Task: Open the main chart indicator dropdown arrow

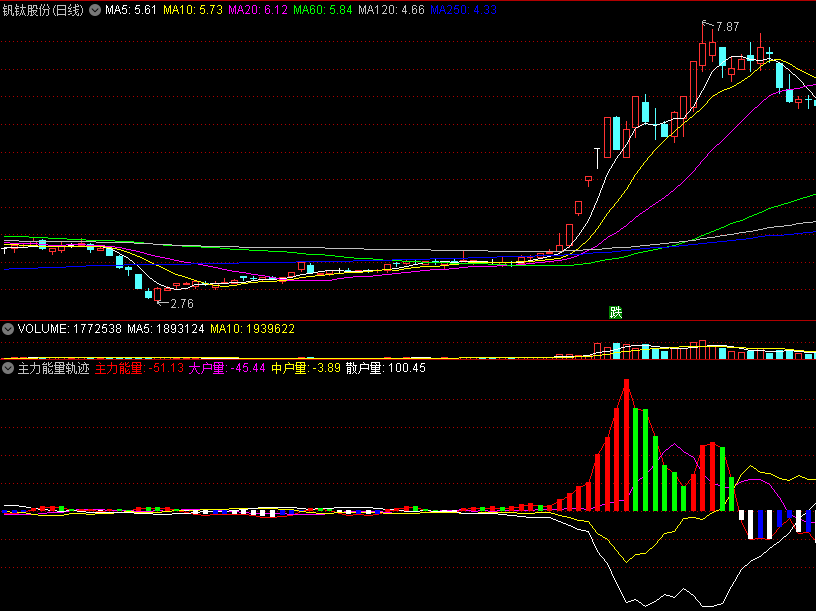Action: [x=95, y=10]
